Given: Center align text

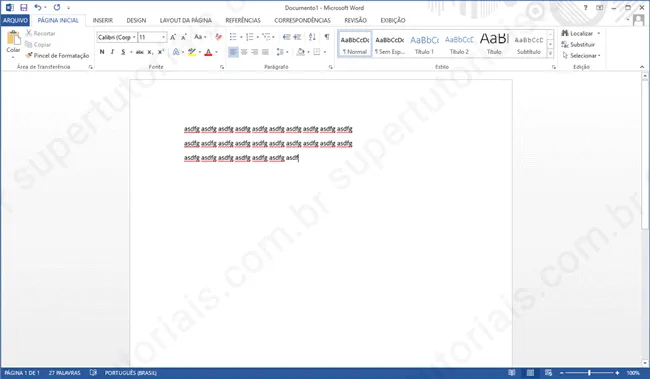Looking at the screenshot, I should coord(244,52).
